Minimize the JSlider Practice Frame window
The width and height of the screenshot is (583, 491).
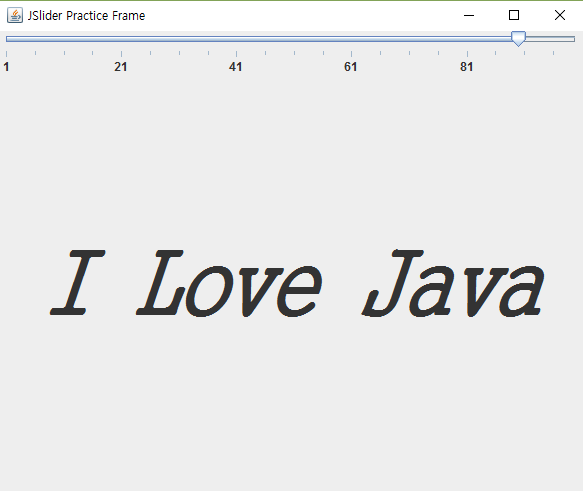tap(469, 15)
